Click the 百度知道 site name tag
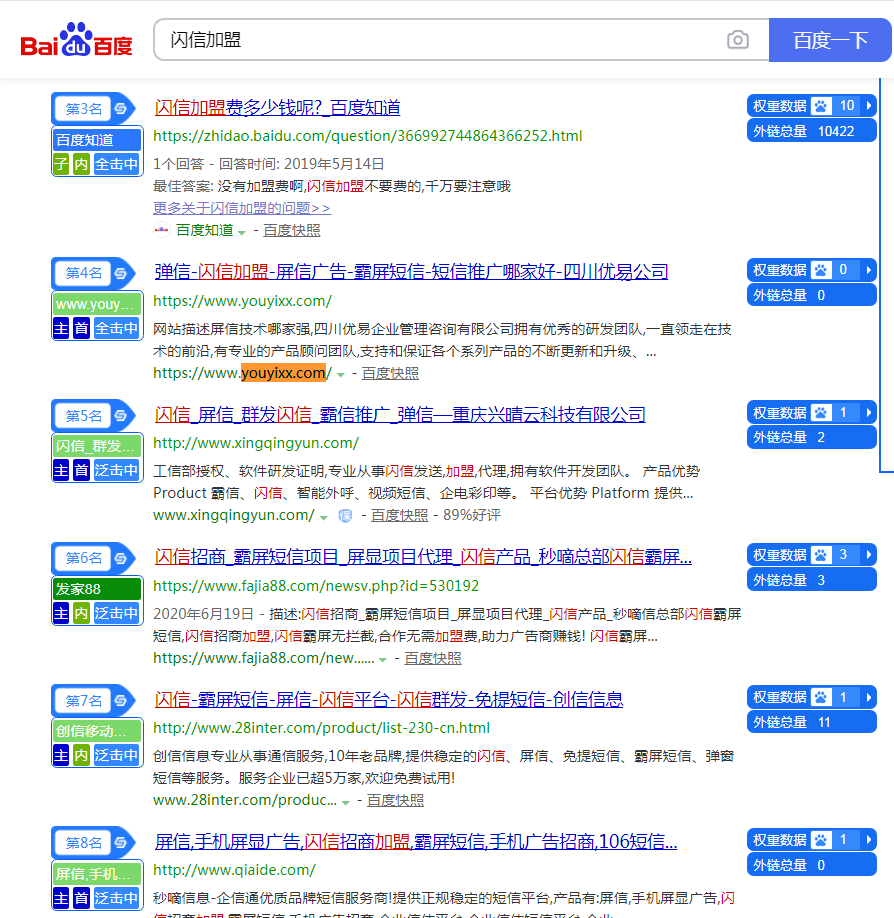894x918 pixels. 97,140
